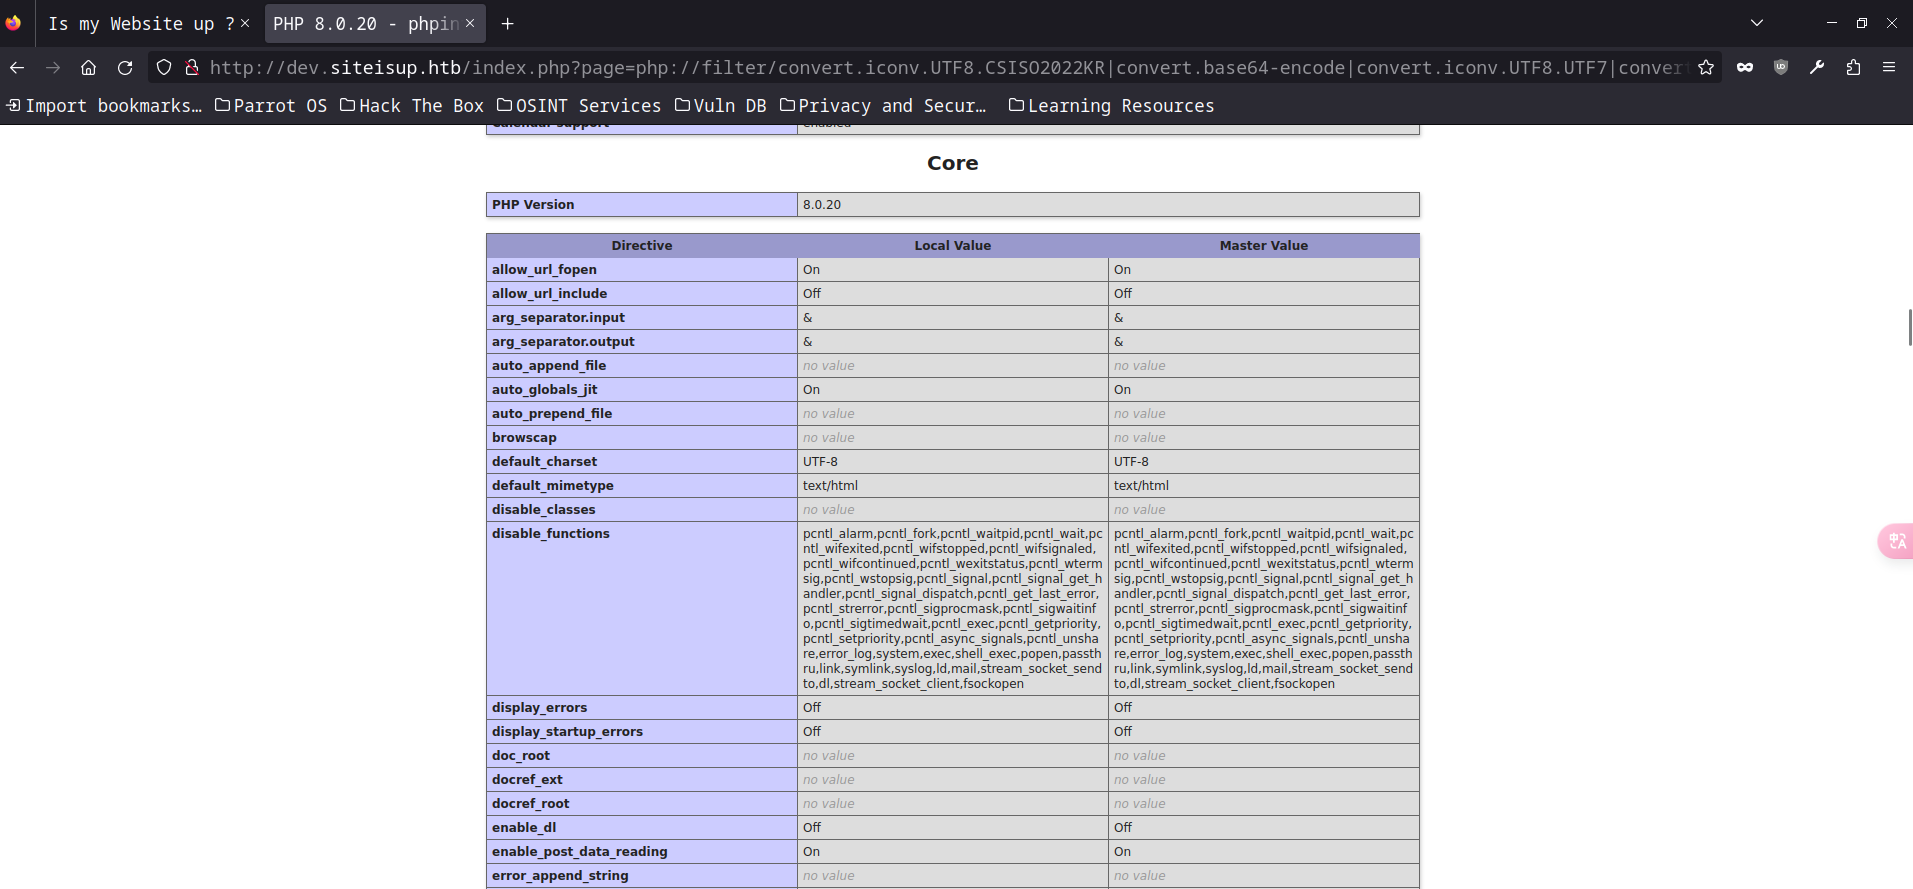Open the Firefox hamburger menu

tap(1889, 67)
